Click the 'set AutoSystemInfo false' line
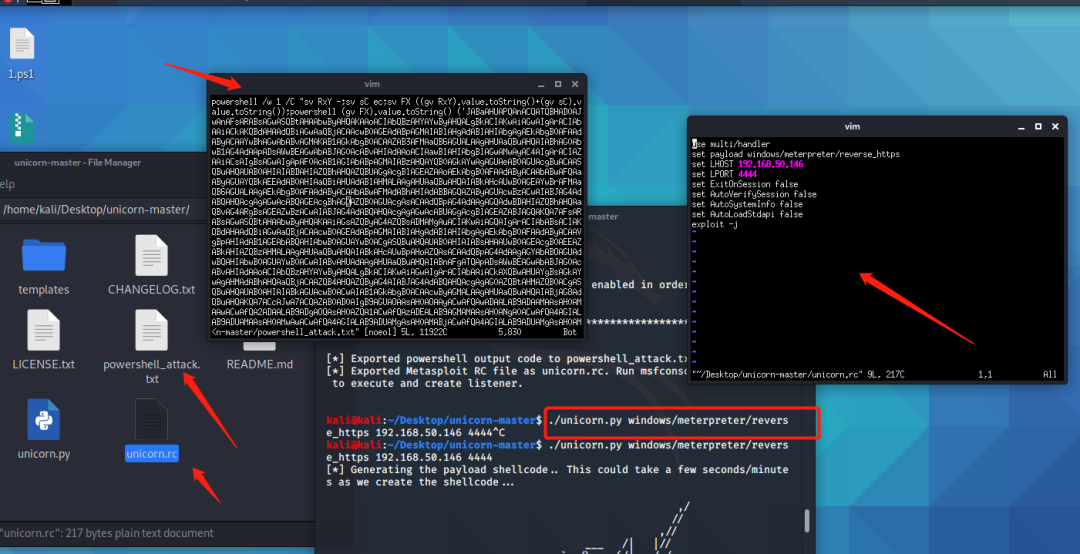 pos(747,204)
